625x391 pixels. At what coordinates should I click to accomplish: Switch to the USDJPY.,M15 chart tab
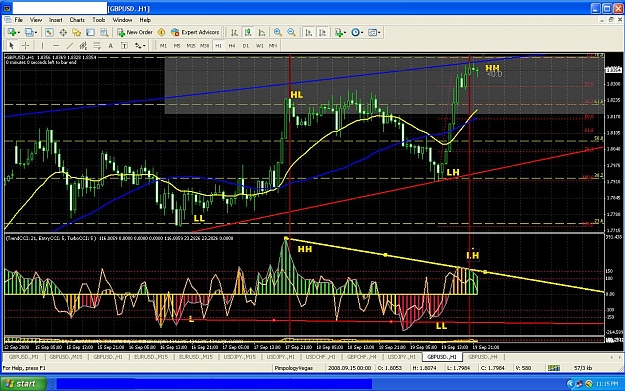tap(240, 357)
